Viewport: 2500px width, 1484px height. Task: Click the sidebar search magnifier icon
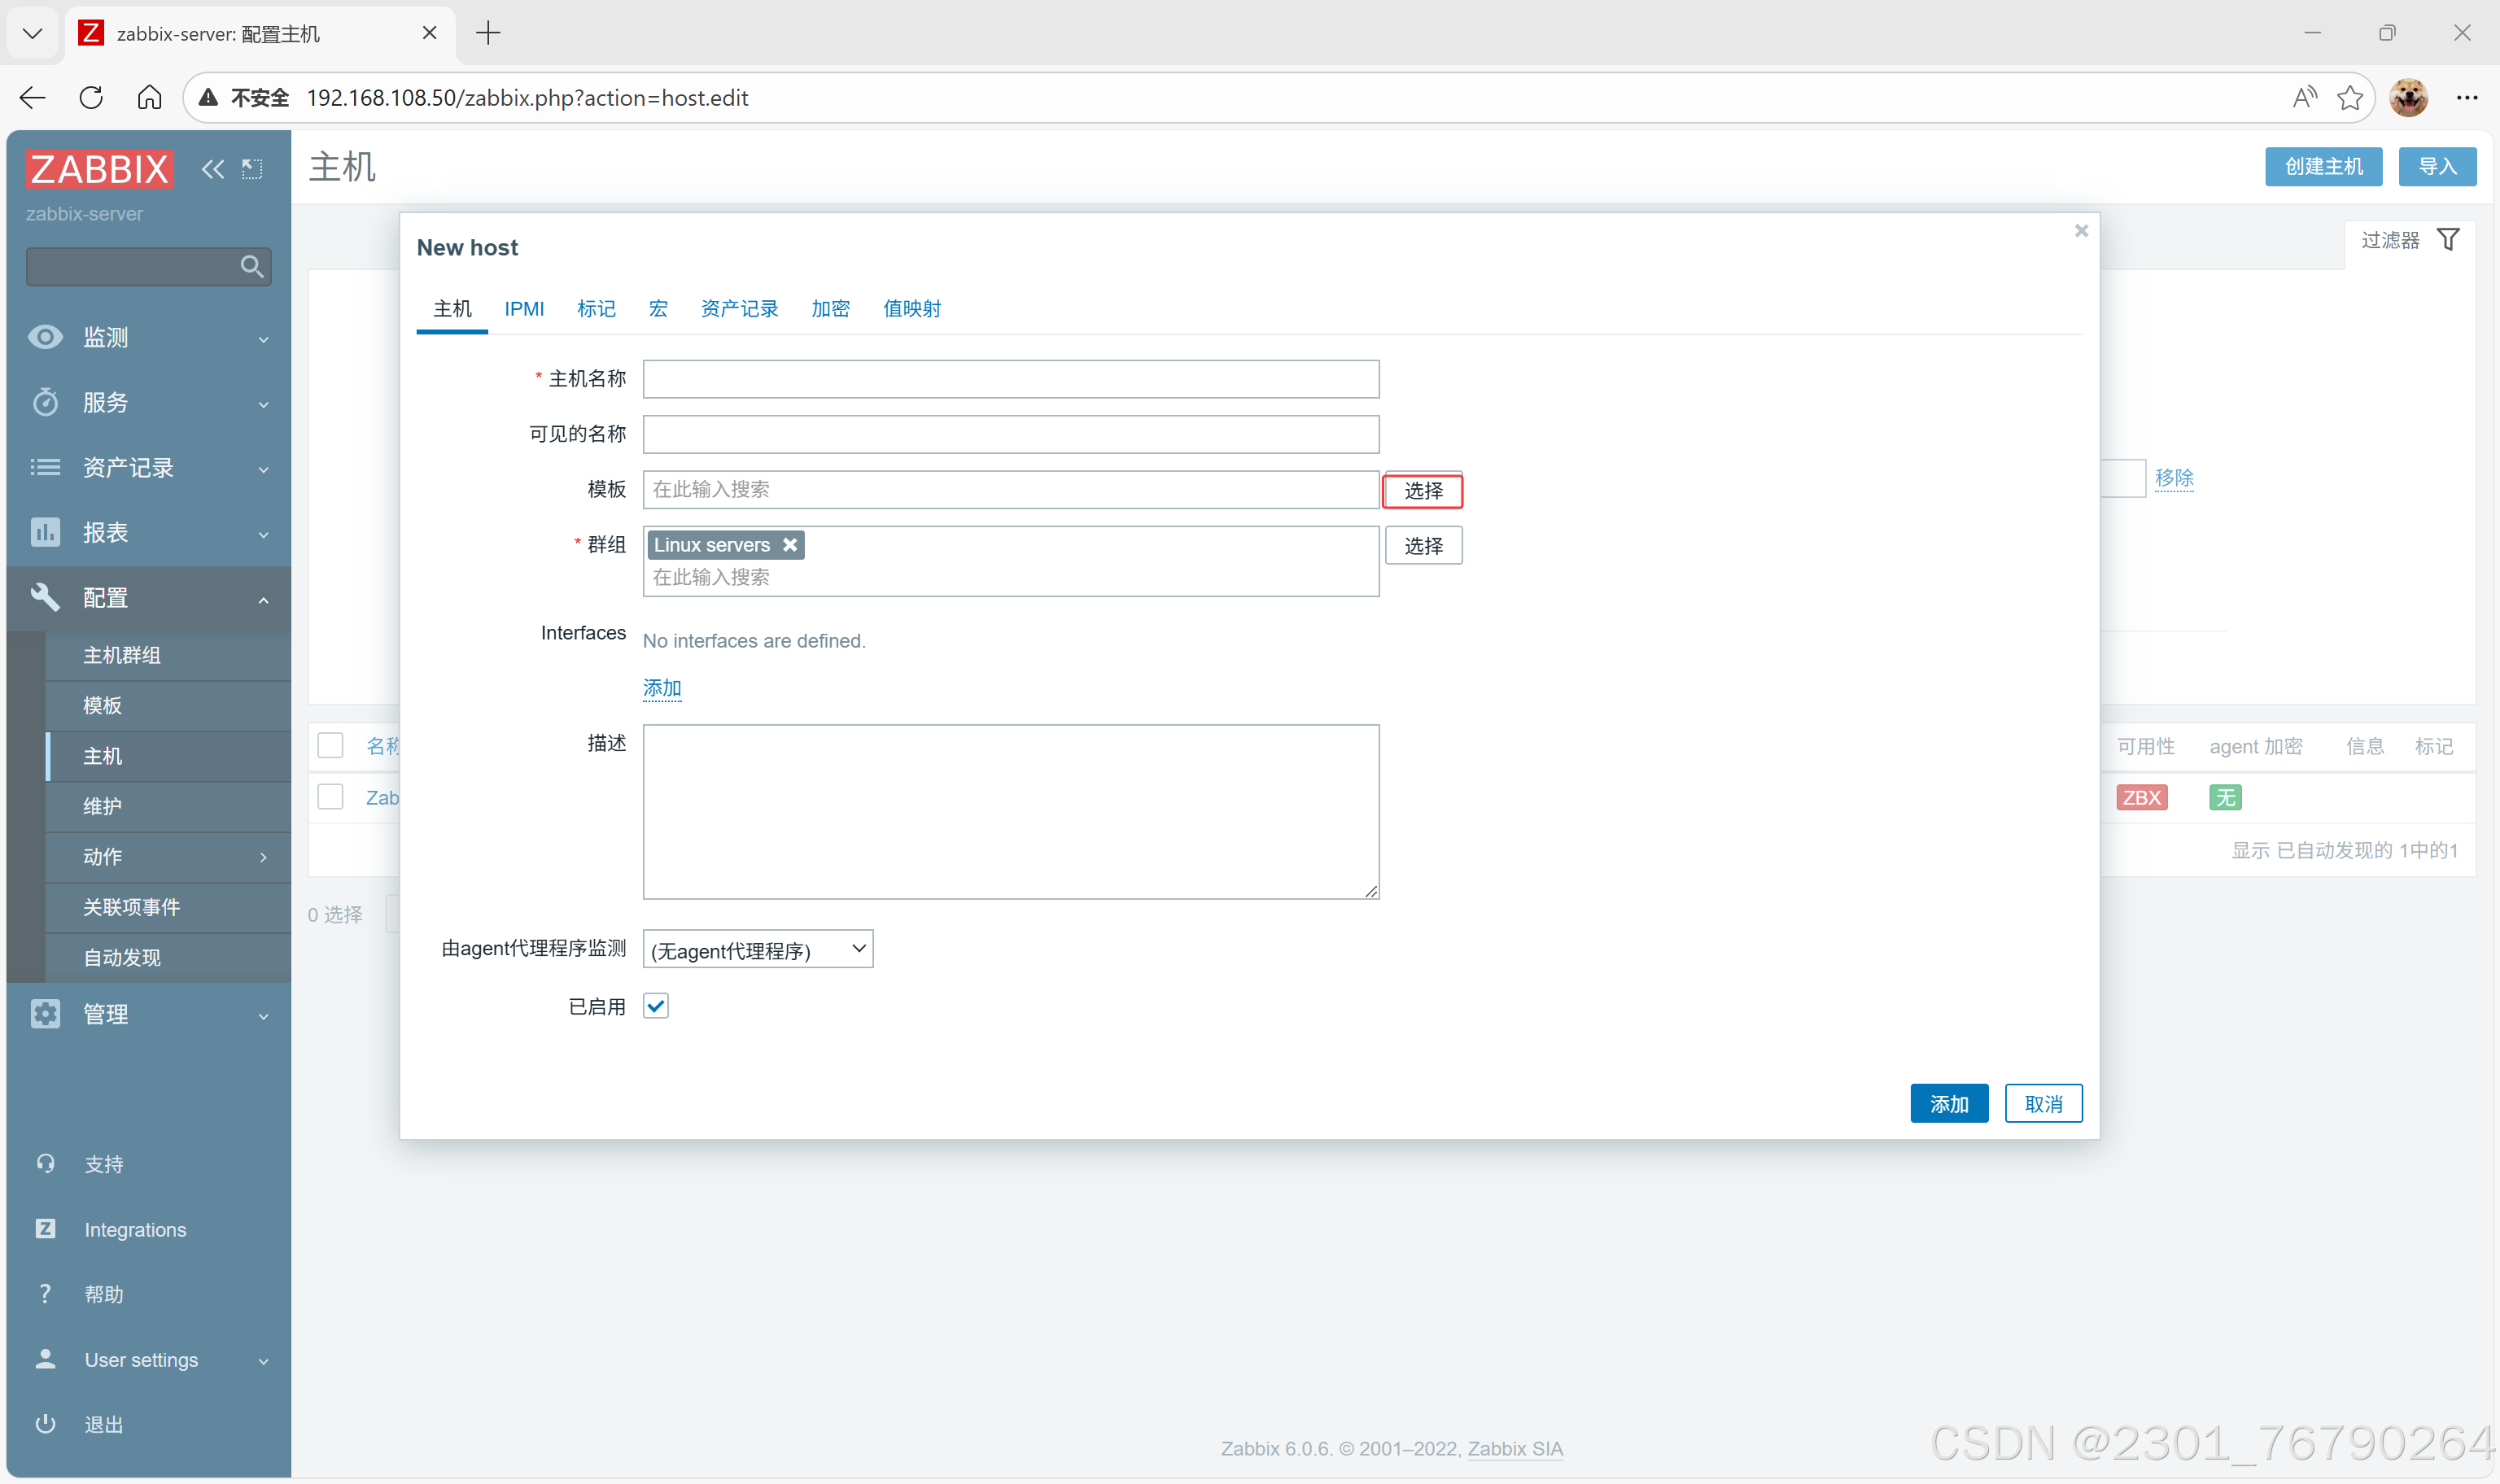[251, 267]
